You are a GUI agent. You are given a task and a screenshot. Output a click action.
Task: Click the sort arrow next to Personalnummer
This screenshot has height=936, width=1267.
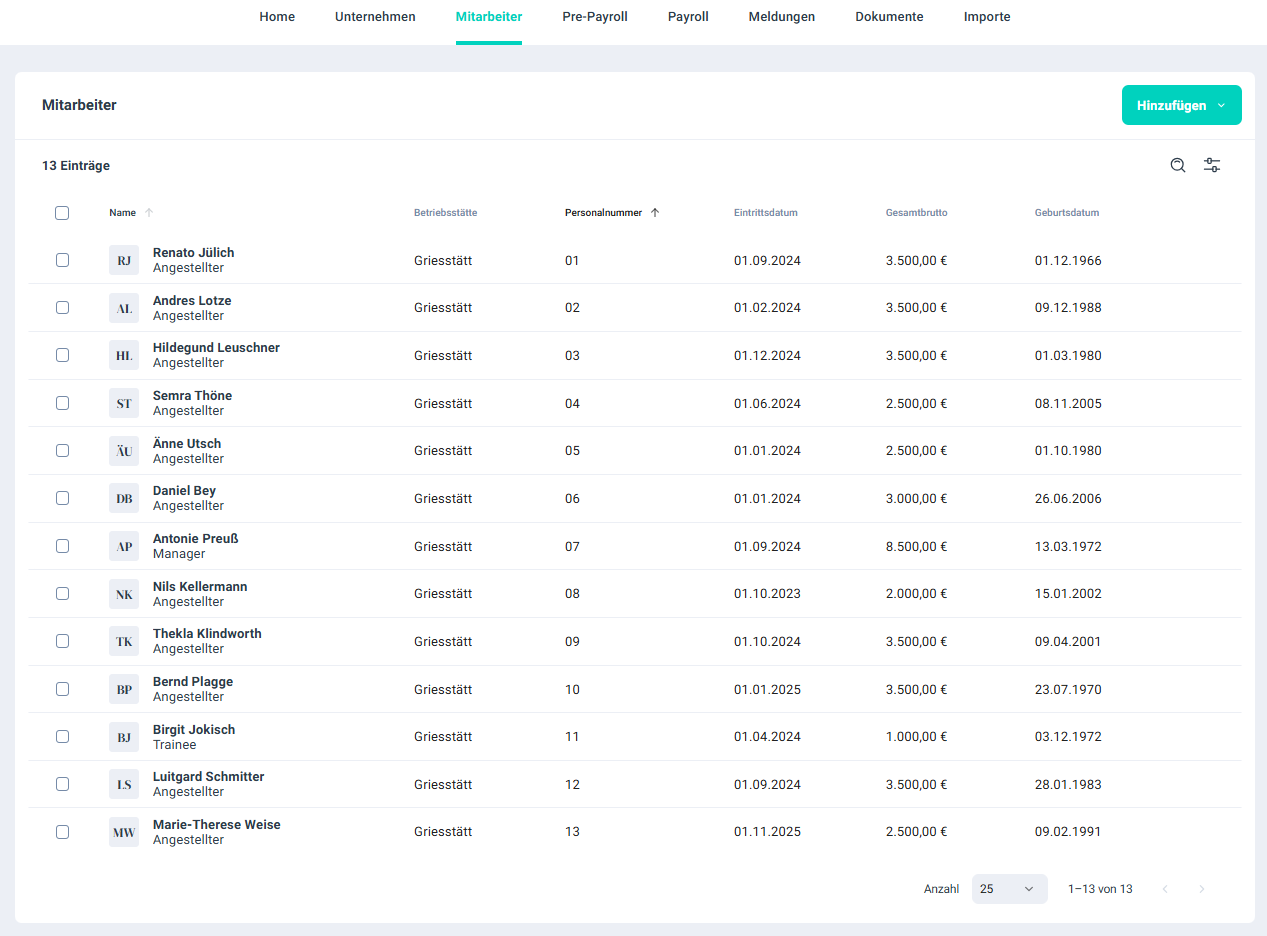(x=655, y=213)
